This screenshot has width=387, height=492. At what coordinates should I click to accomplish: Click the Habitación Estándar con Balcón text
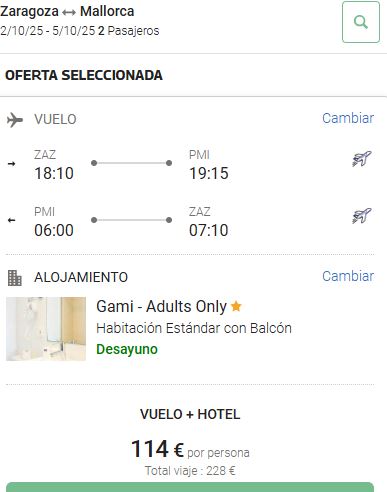pos(194,328)
